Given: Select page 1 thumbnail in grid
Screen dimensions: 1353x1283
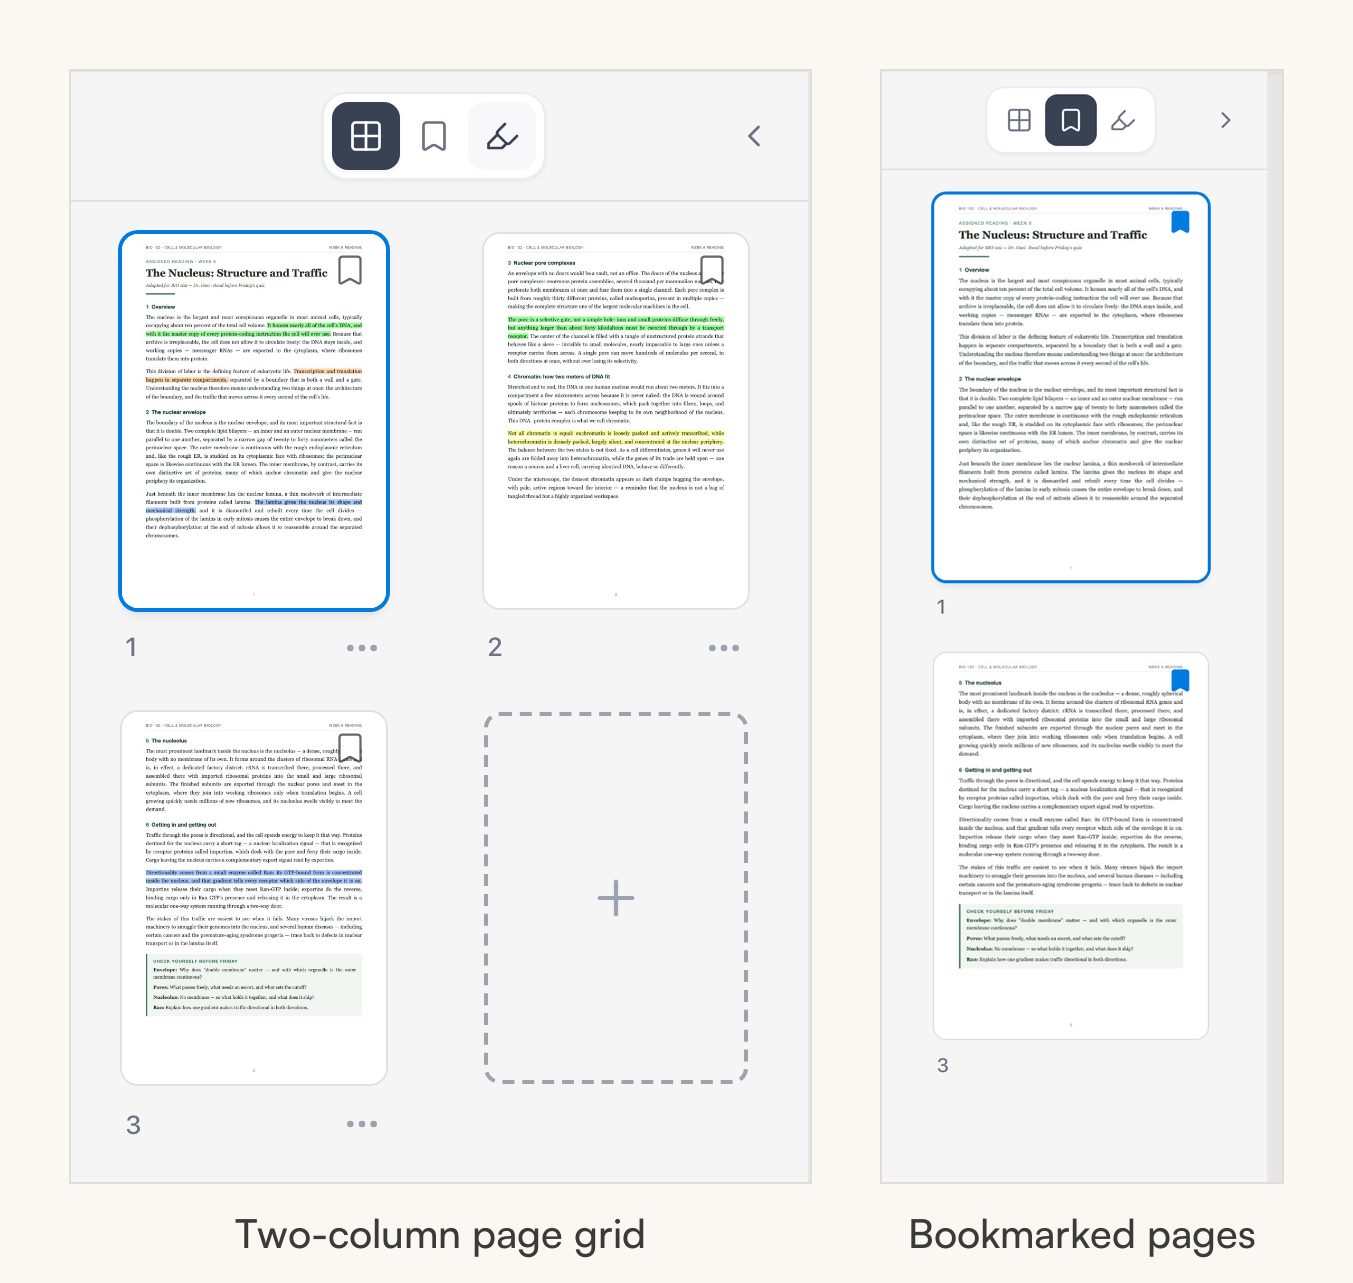Looking at the screenshot, I should (254, 421).
